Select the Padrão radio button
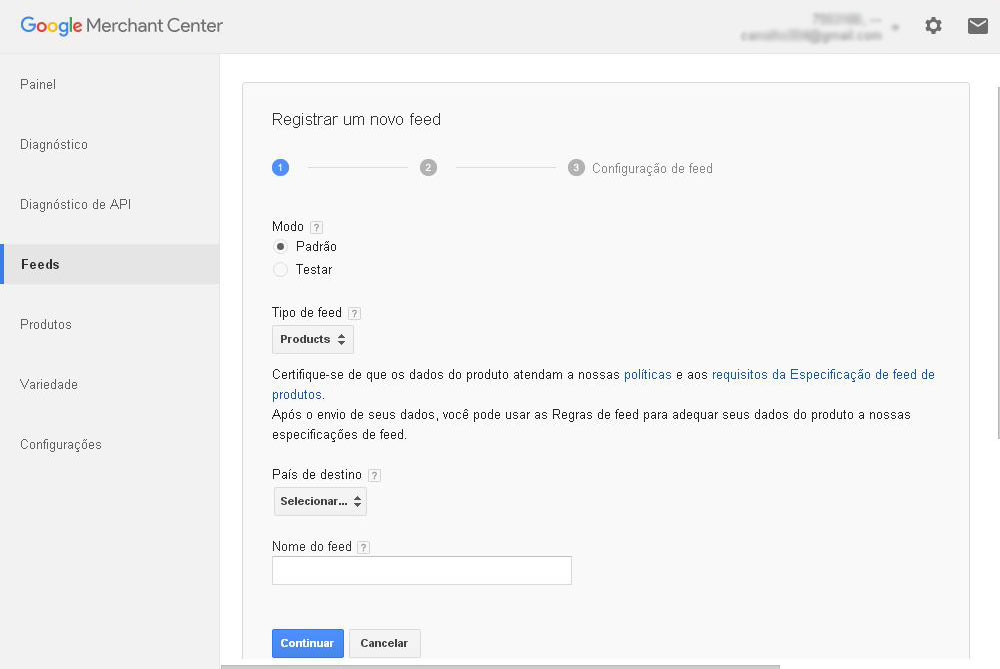1000x669 pixels. 280,247
